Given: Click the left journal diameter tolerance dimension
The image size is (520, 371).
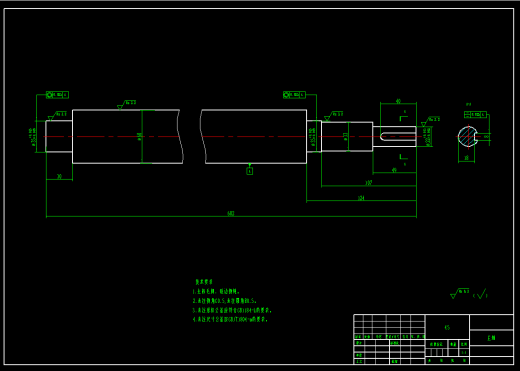Looking at the screenshot, I should pos(33,137).
